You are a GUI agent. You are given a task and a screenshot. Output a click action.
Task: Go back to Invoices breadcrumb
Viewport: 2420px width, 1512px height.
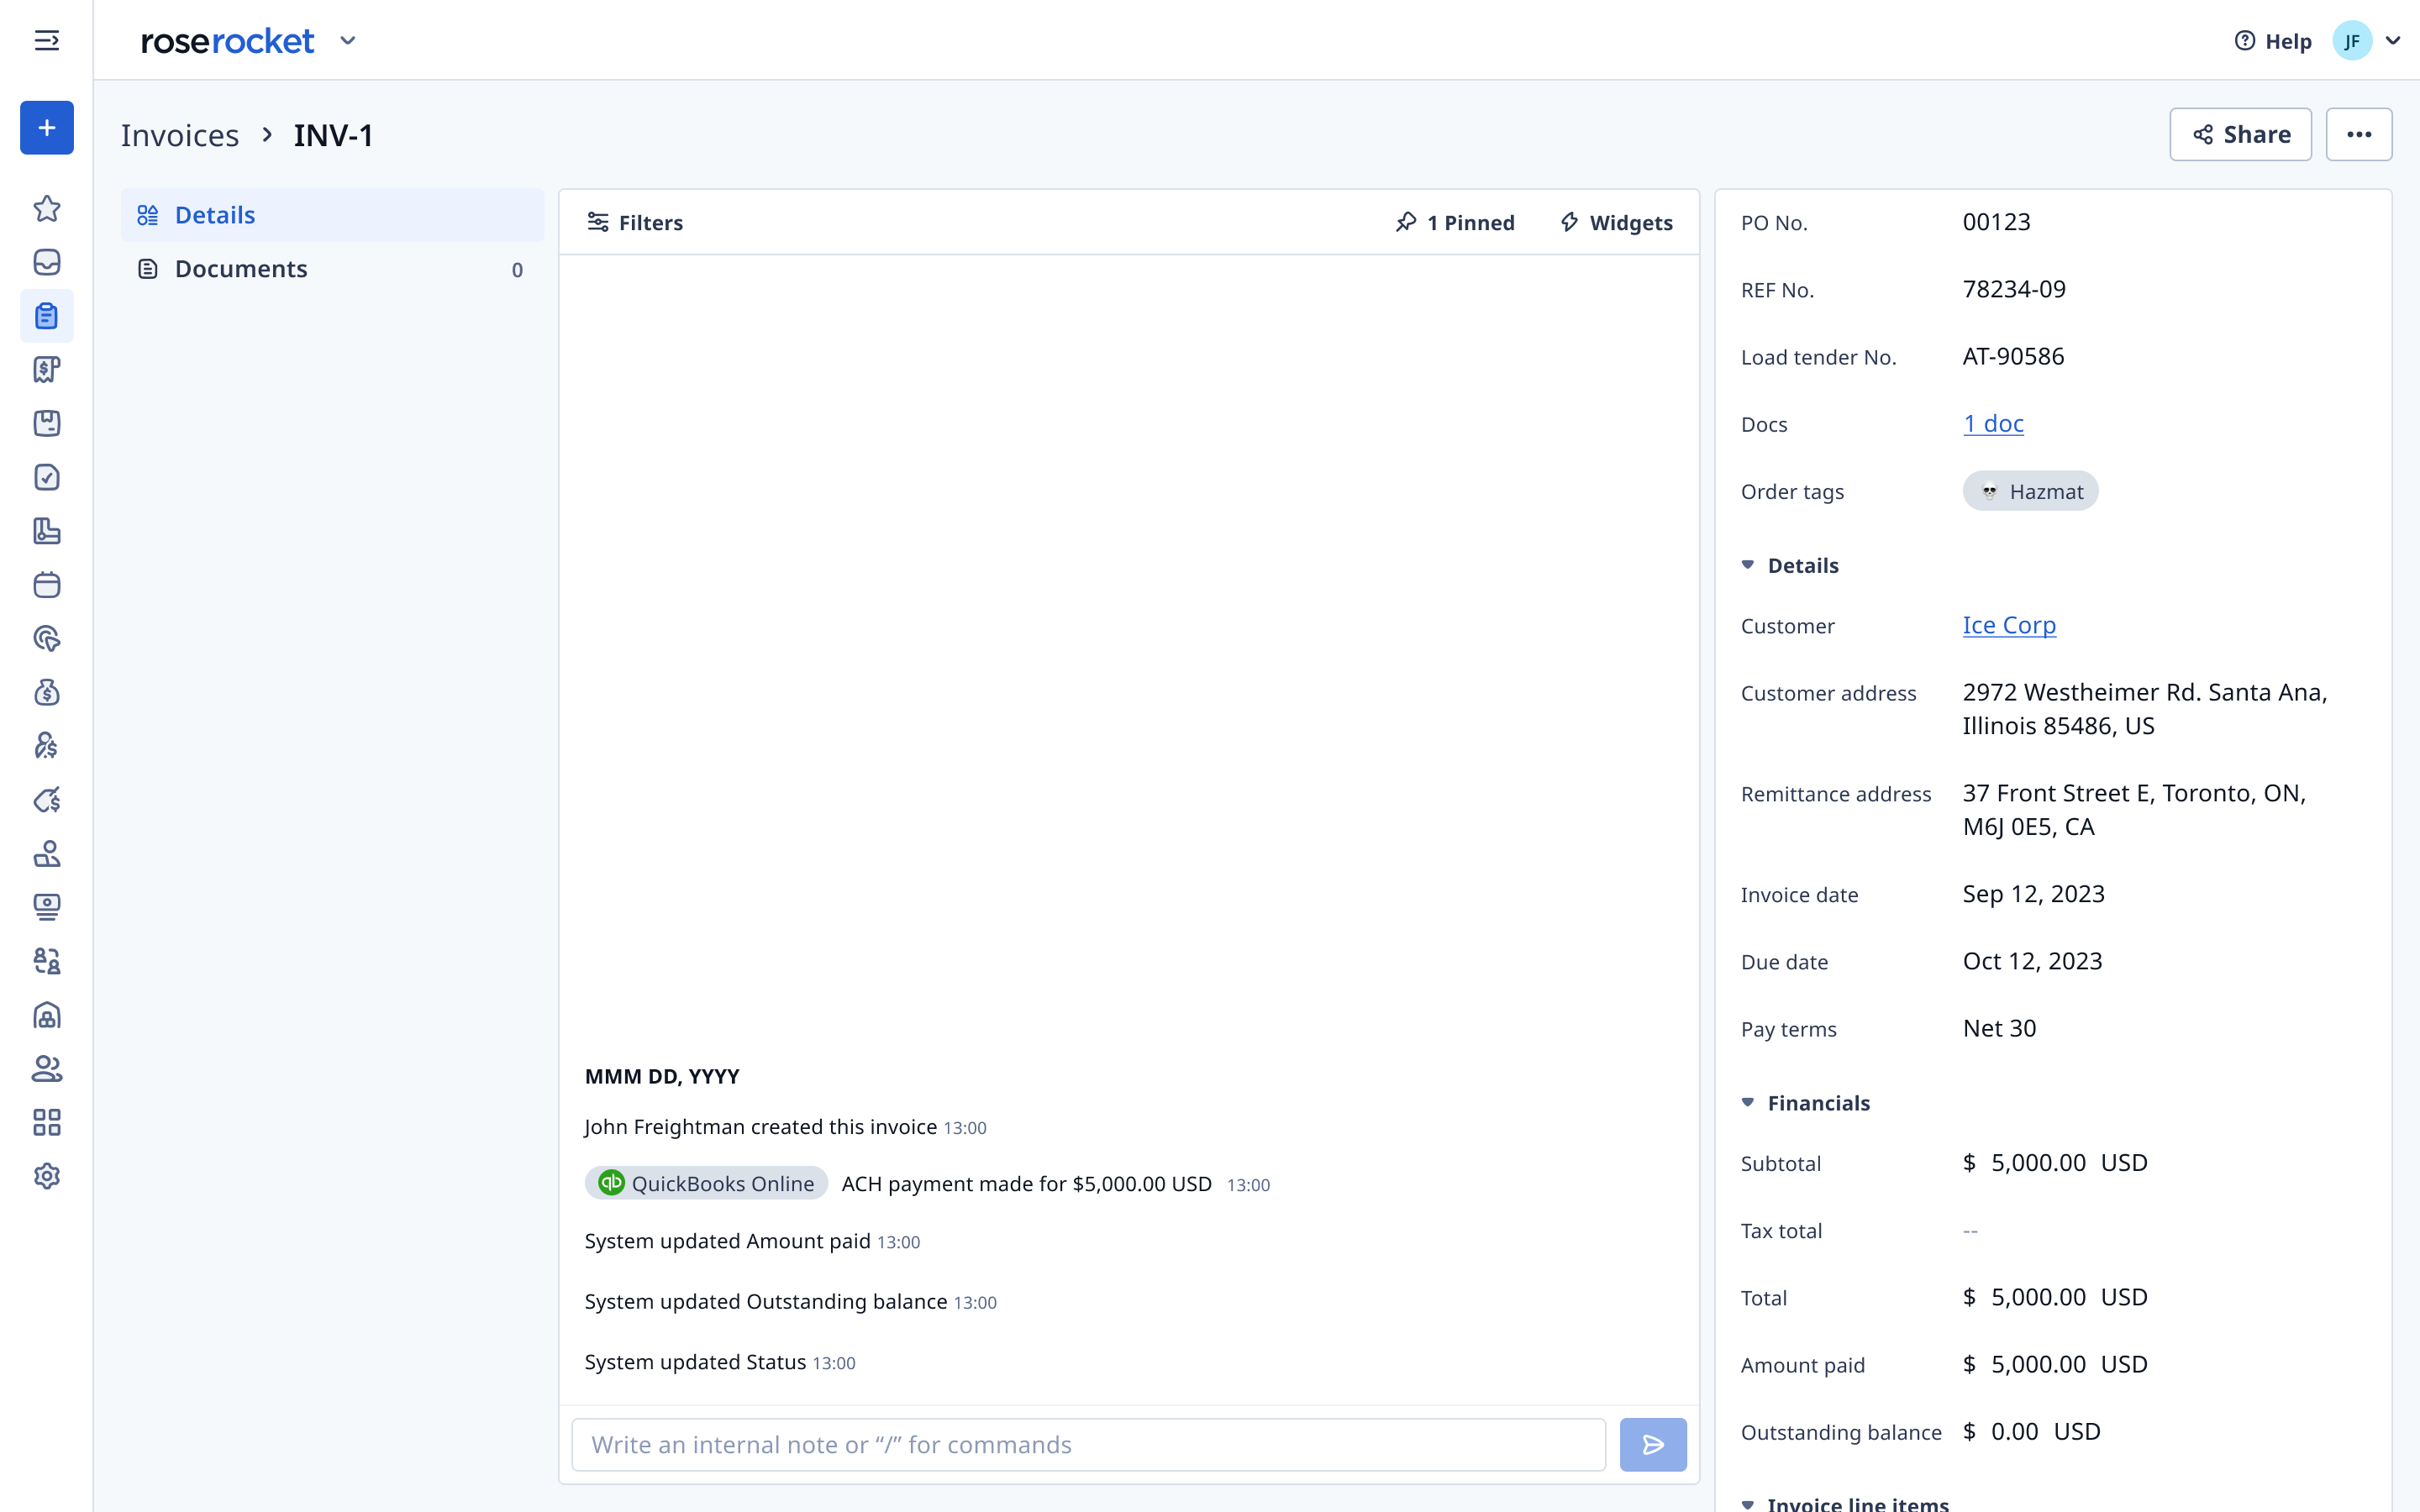[180, 135]
